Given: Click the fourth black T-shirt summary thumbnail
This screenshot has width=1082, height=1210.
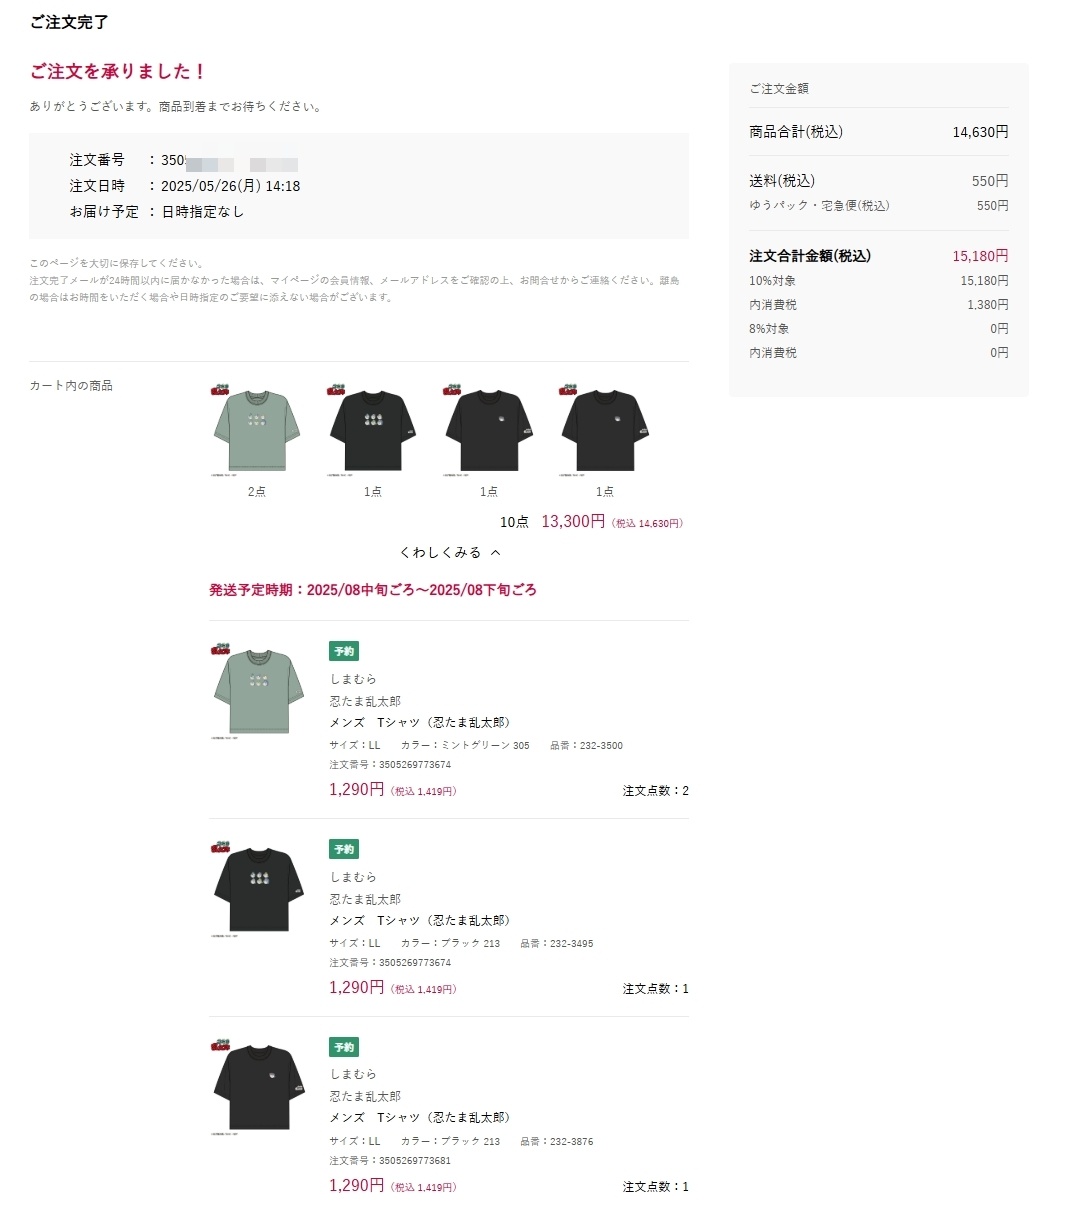Looking at the screenshot, I should click(604, 430).
